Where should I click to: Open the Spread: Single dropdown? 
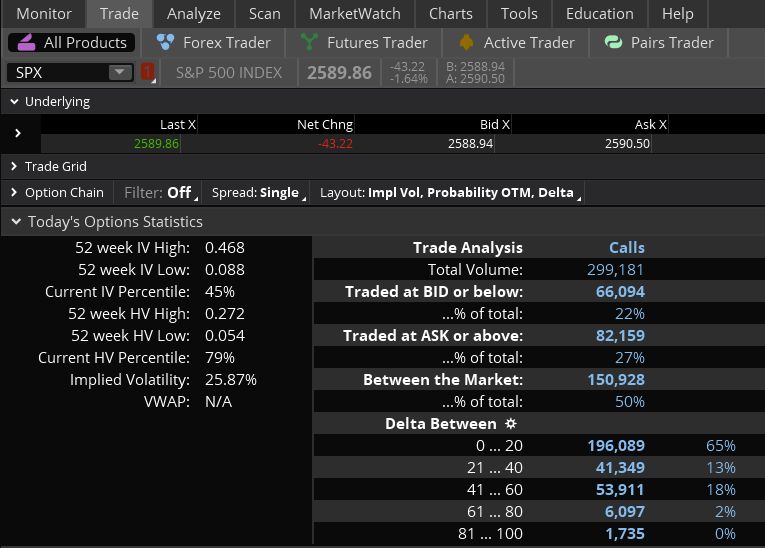258,193
